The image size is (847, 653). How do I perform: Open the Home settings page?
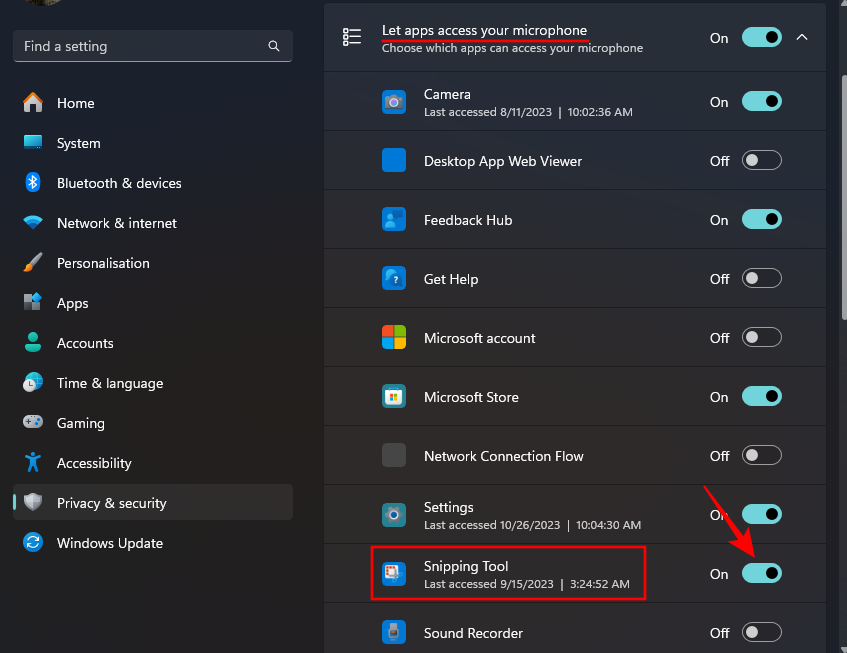click(153, 103)
